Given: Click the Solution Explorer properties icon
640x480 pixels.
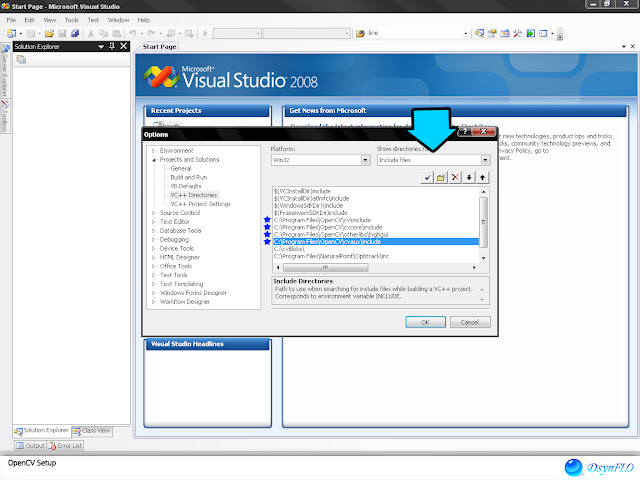Looking at the screenshot, I should click(21, 60).
